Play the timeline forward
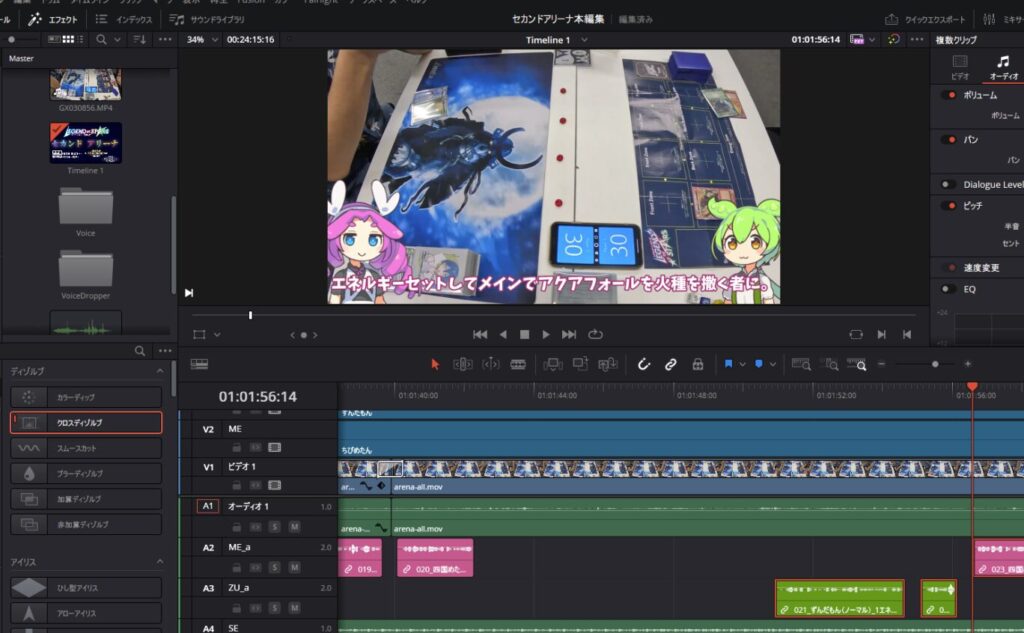This screenshot has height=633, width=1024. click(546, 334)
